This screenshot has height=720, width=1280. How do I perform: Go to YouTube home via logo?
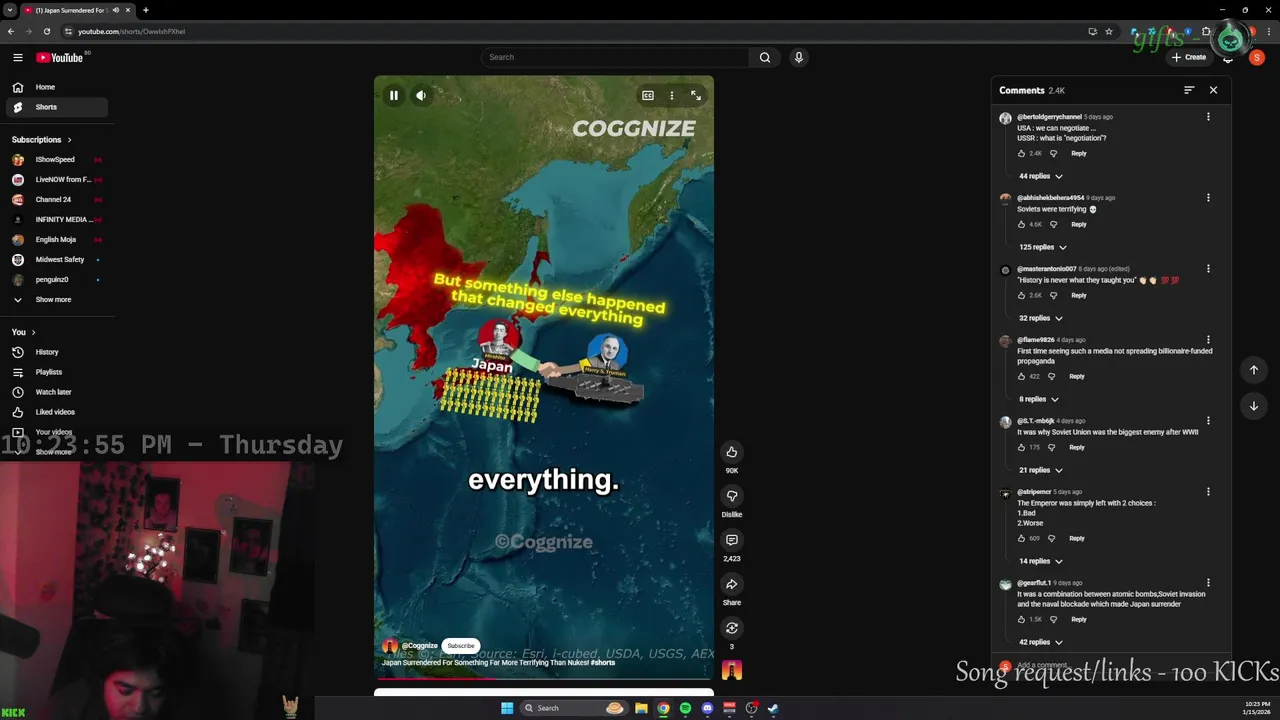(x=59, y=57)
